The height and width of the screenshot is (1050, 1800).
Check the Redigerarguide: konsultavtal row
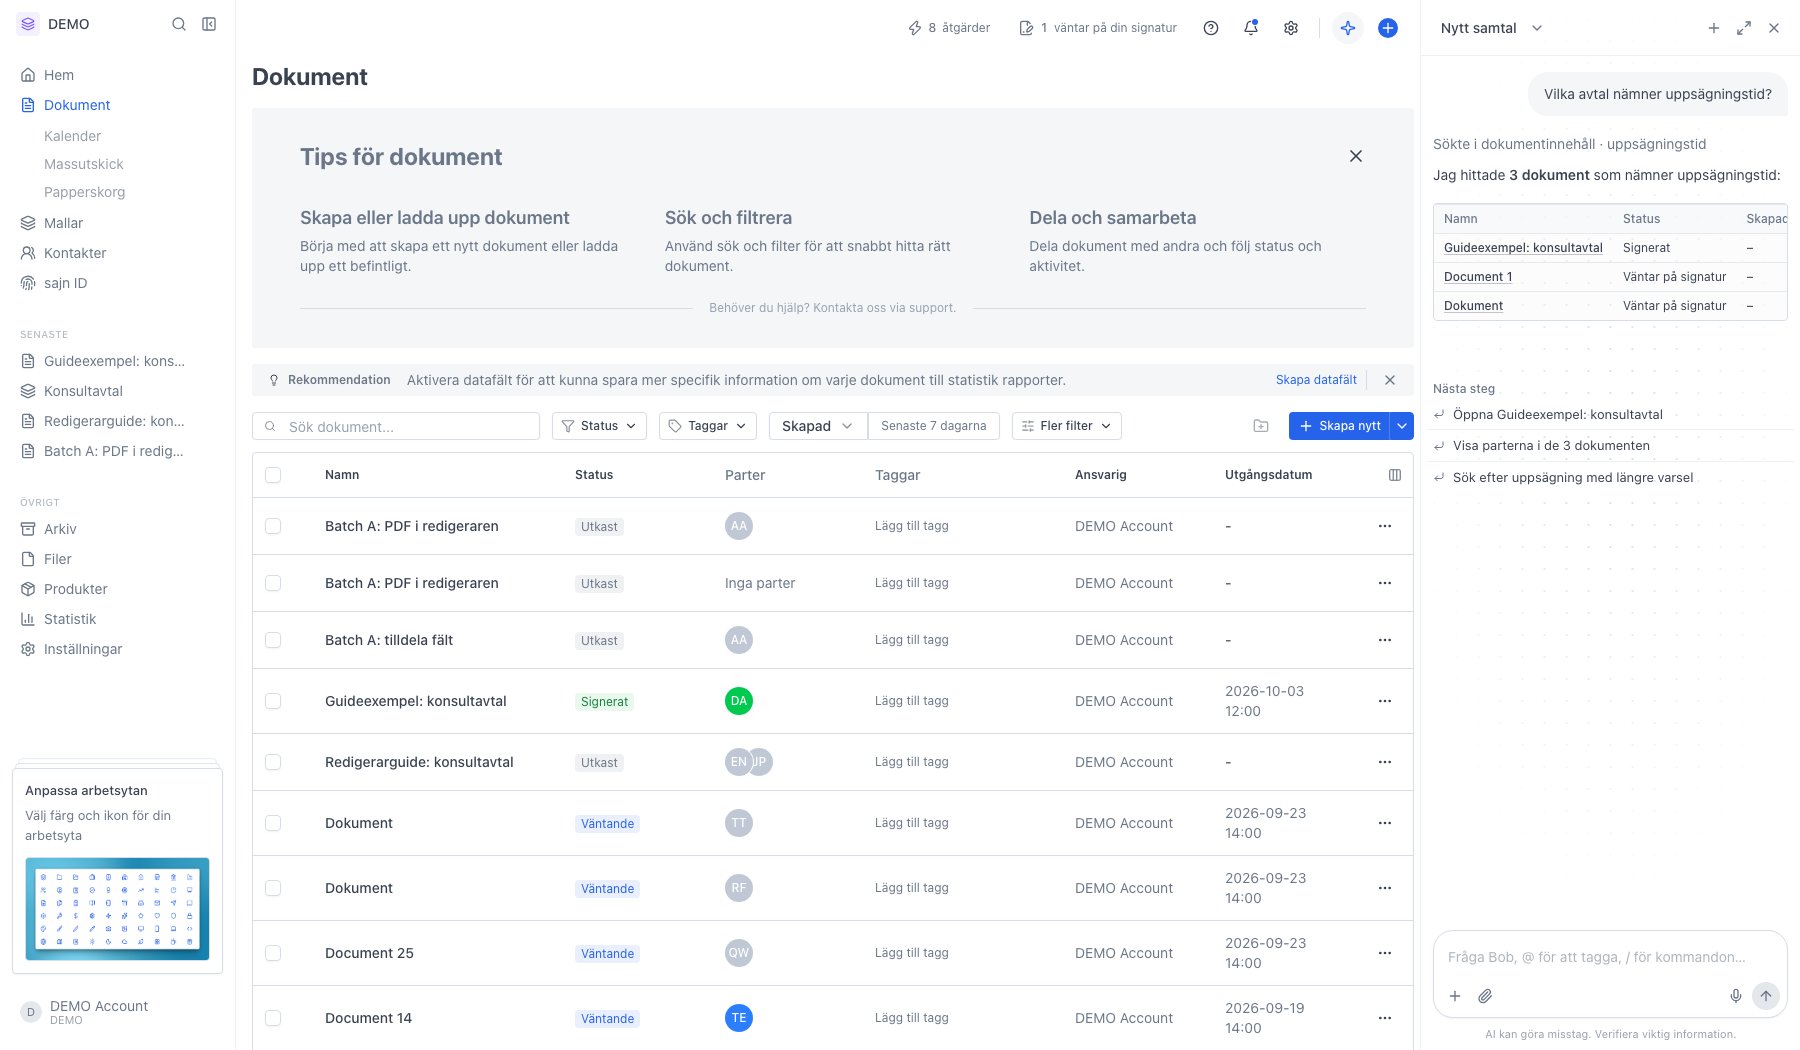pyautogui.click(x=273, y=762)
